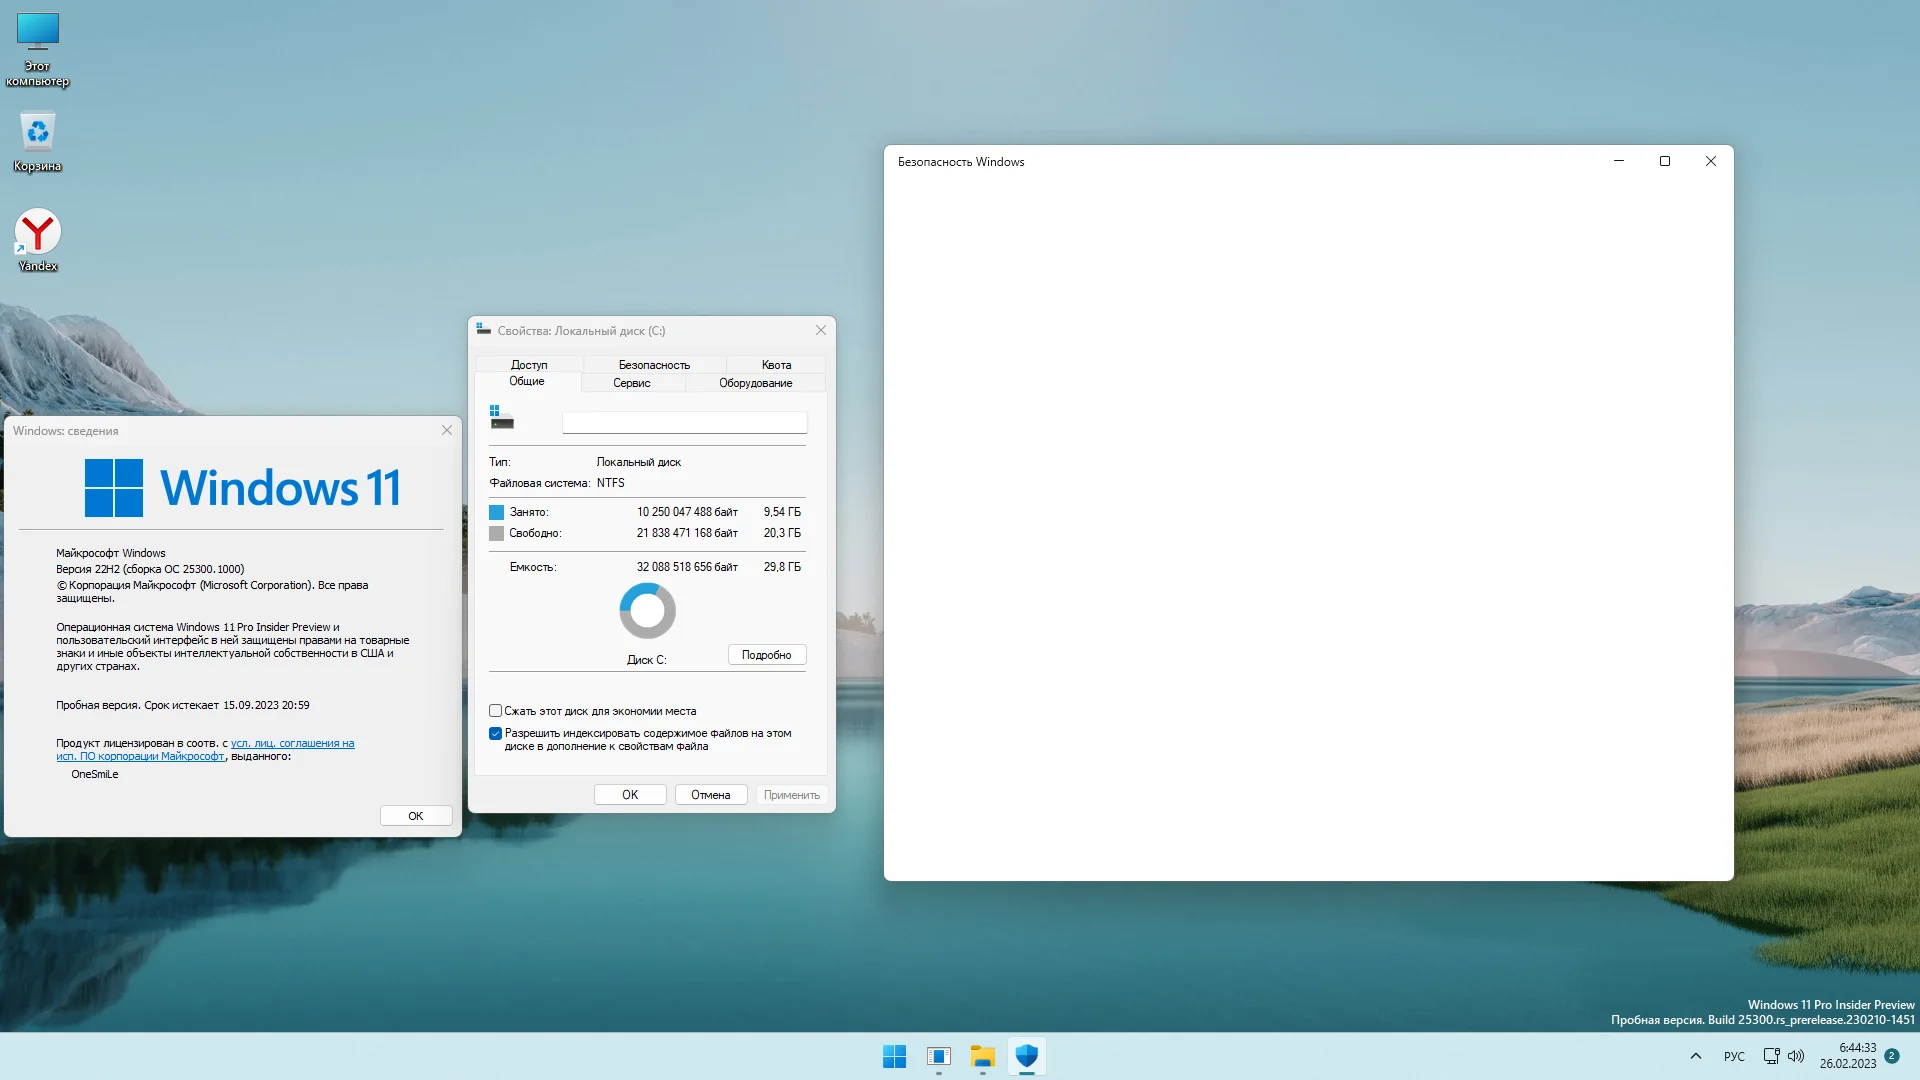1920x1080 pixels.
Task: Uncheck allow file content indexing checkbox
Action: click(495, 733)
